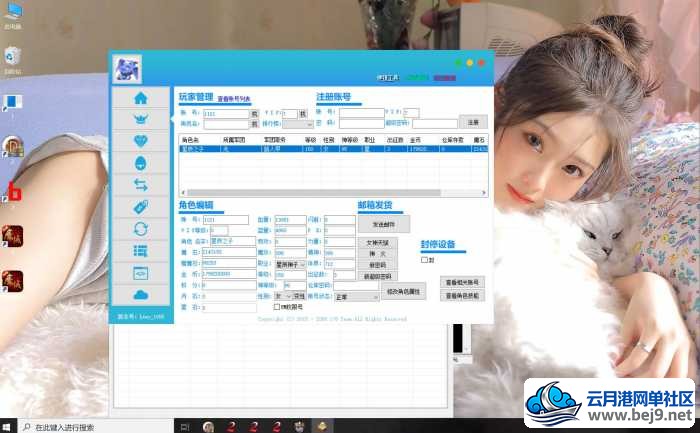700x433 pixels.
Task: Click the 修改角色属性 button
Action: point(404,291)
